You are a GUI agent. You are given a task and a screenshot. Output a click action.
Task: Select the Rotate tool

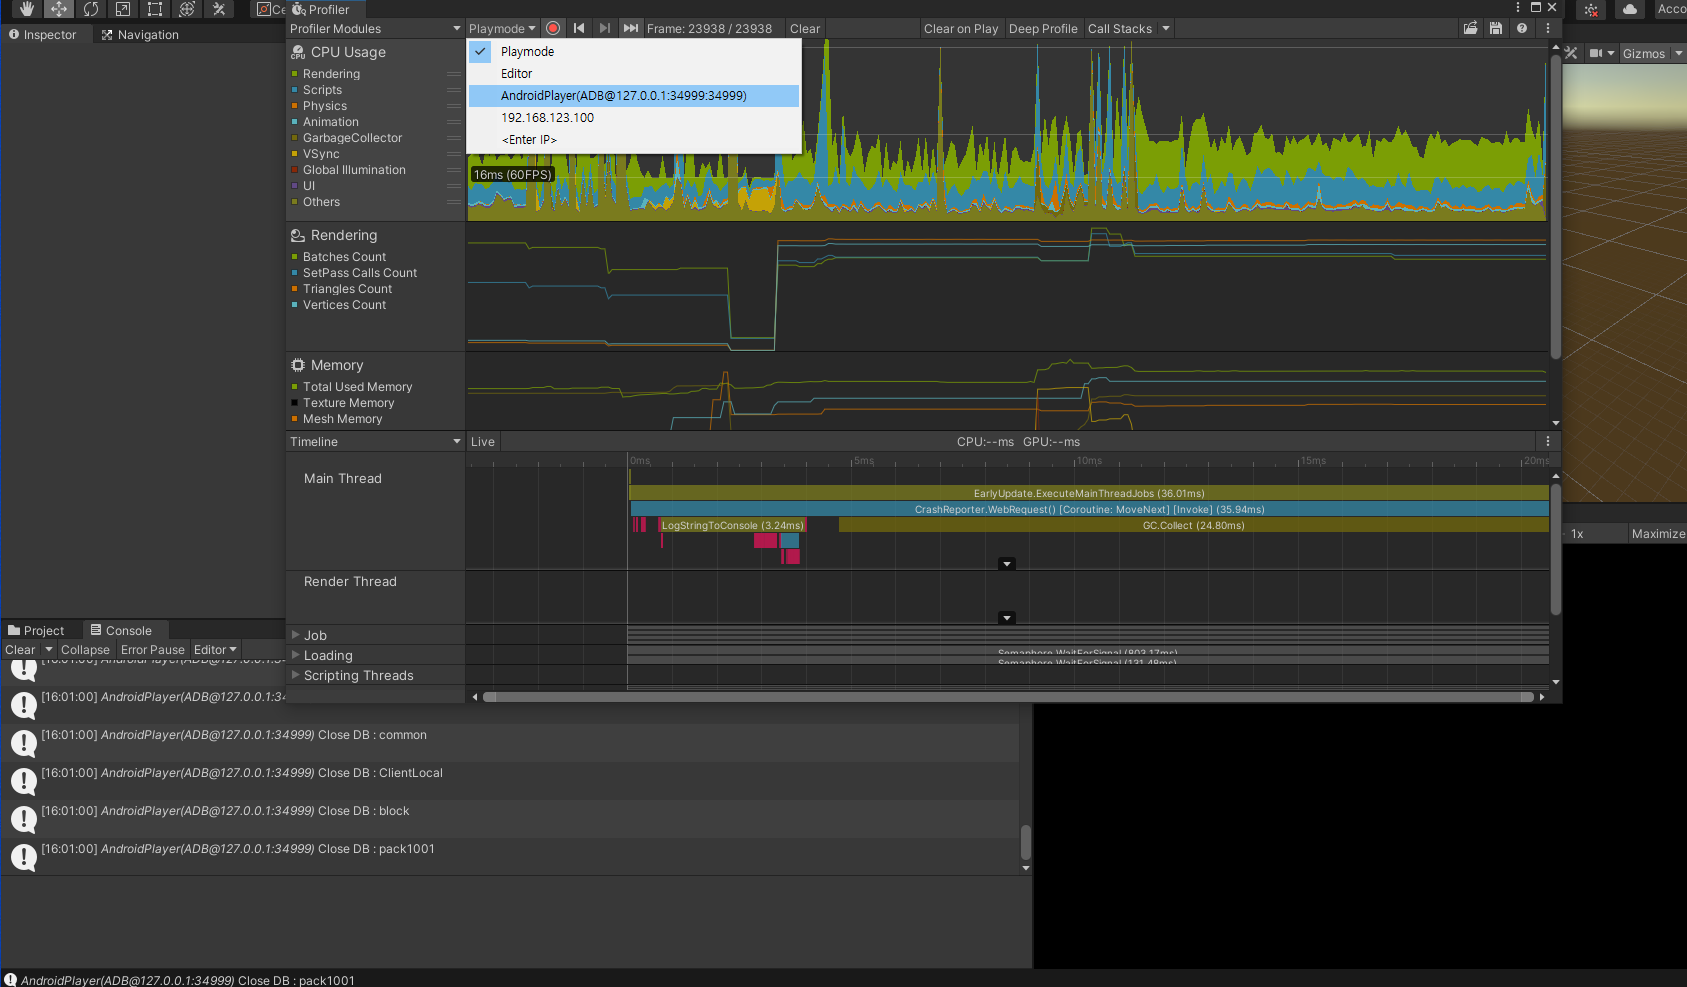(91, 9)
